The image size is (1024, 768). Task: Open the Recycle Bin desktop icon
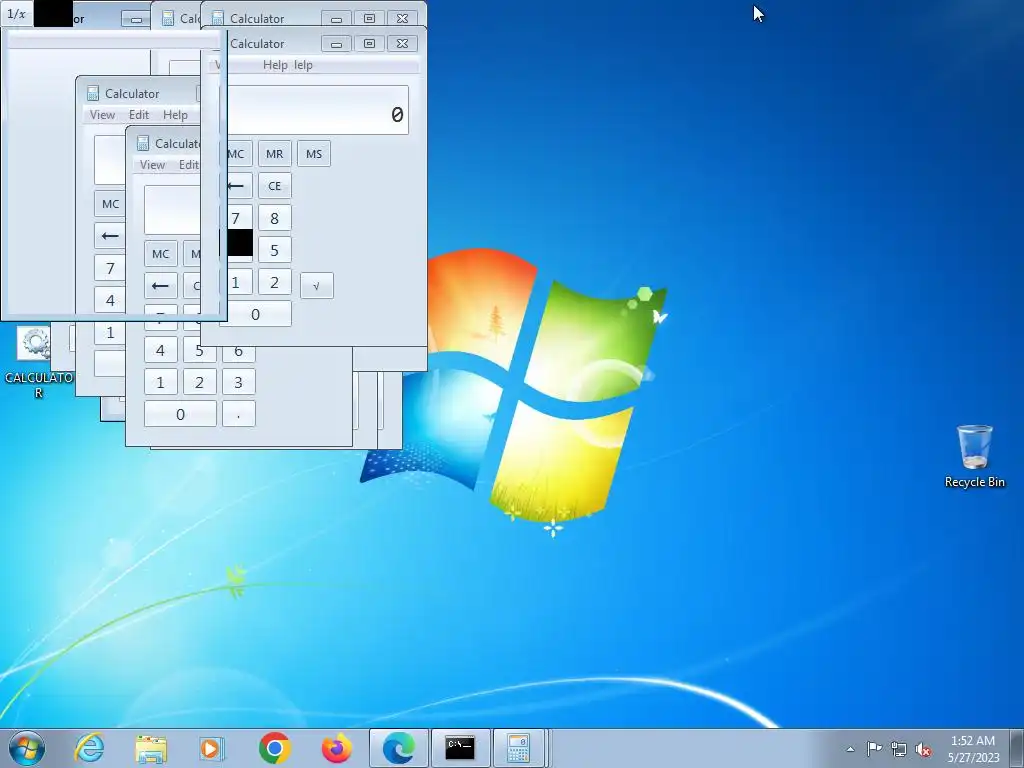pos(974,456)
